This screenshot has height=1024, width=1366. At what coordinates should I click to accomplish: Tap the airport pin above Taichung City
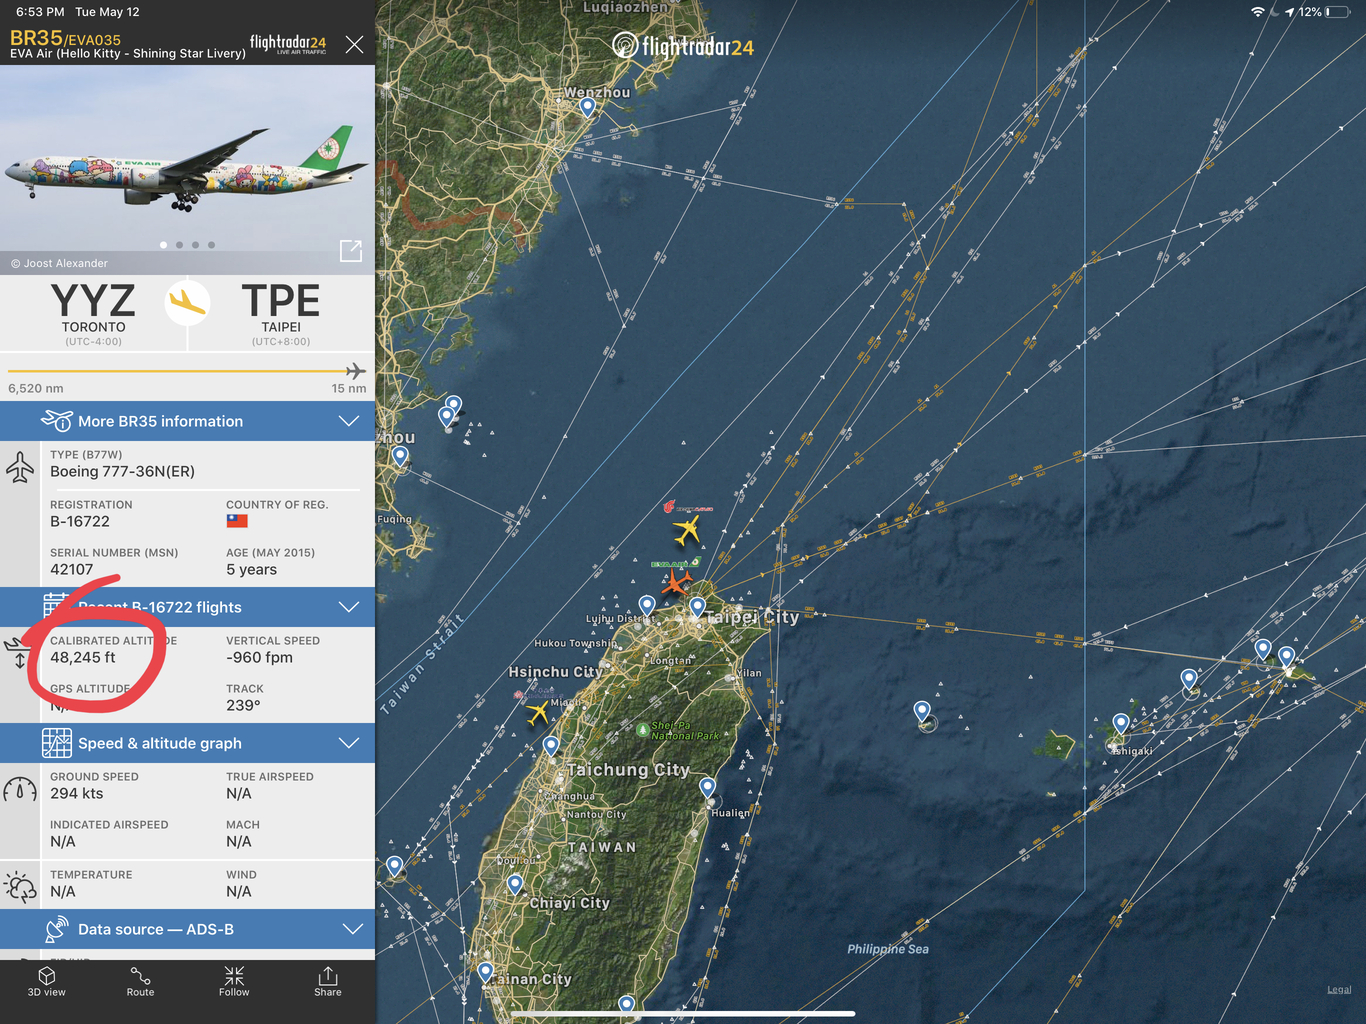tap(551, 746)
